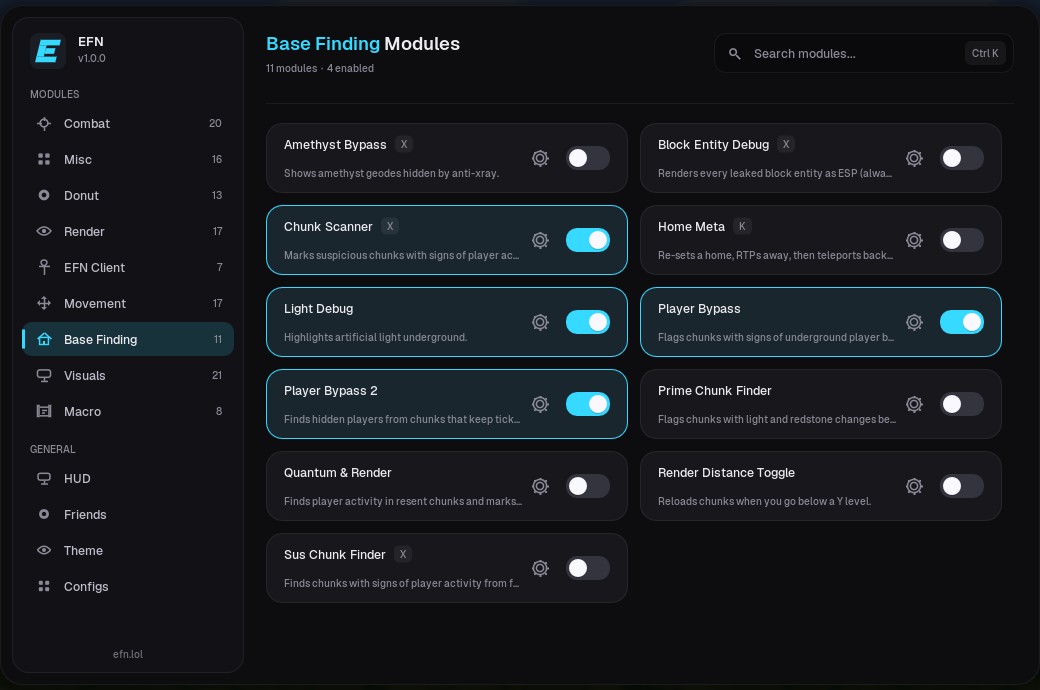Click the X keybind badge on Chunk Scanner

[x=390, y=226]
